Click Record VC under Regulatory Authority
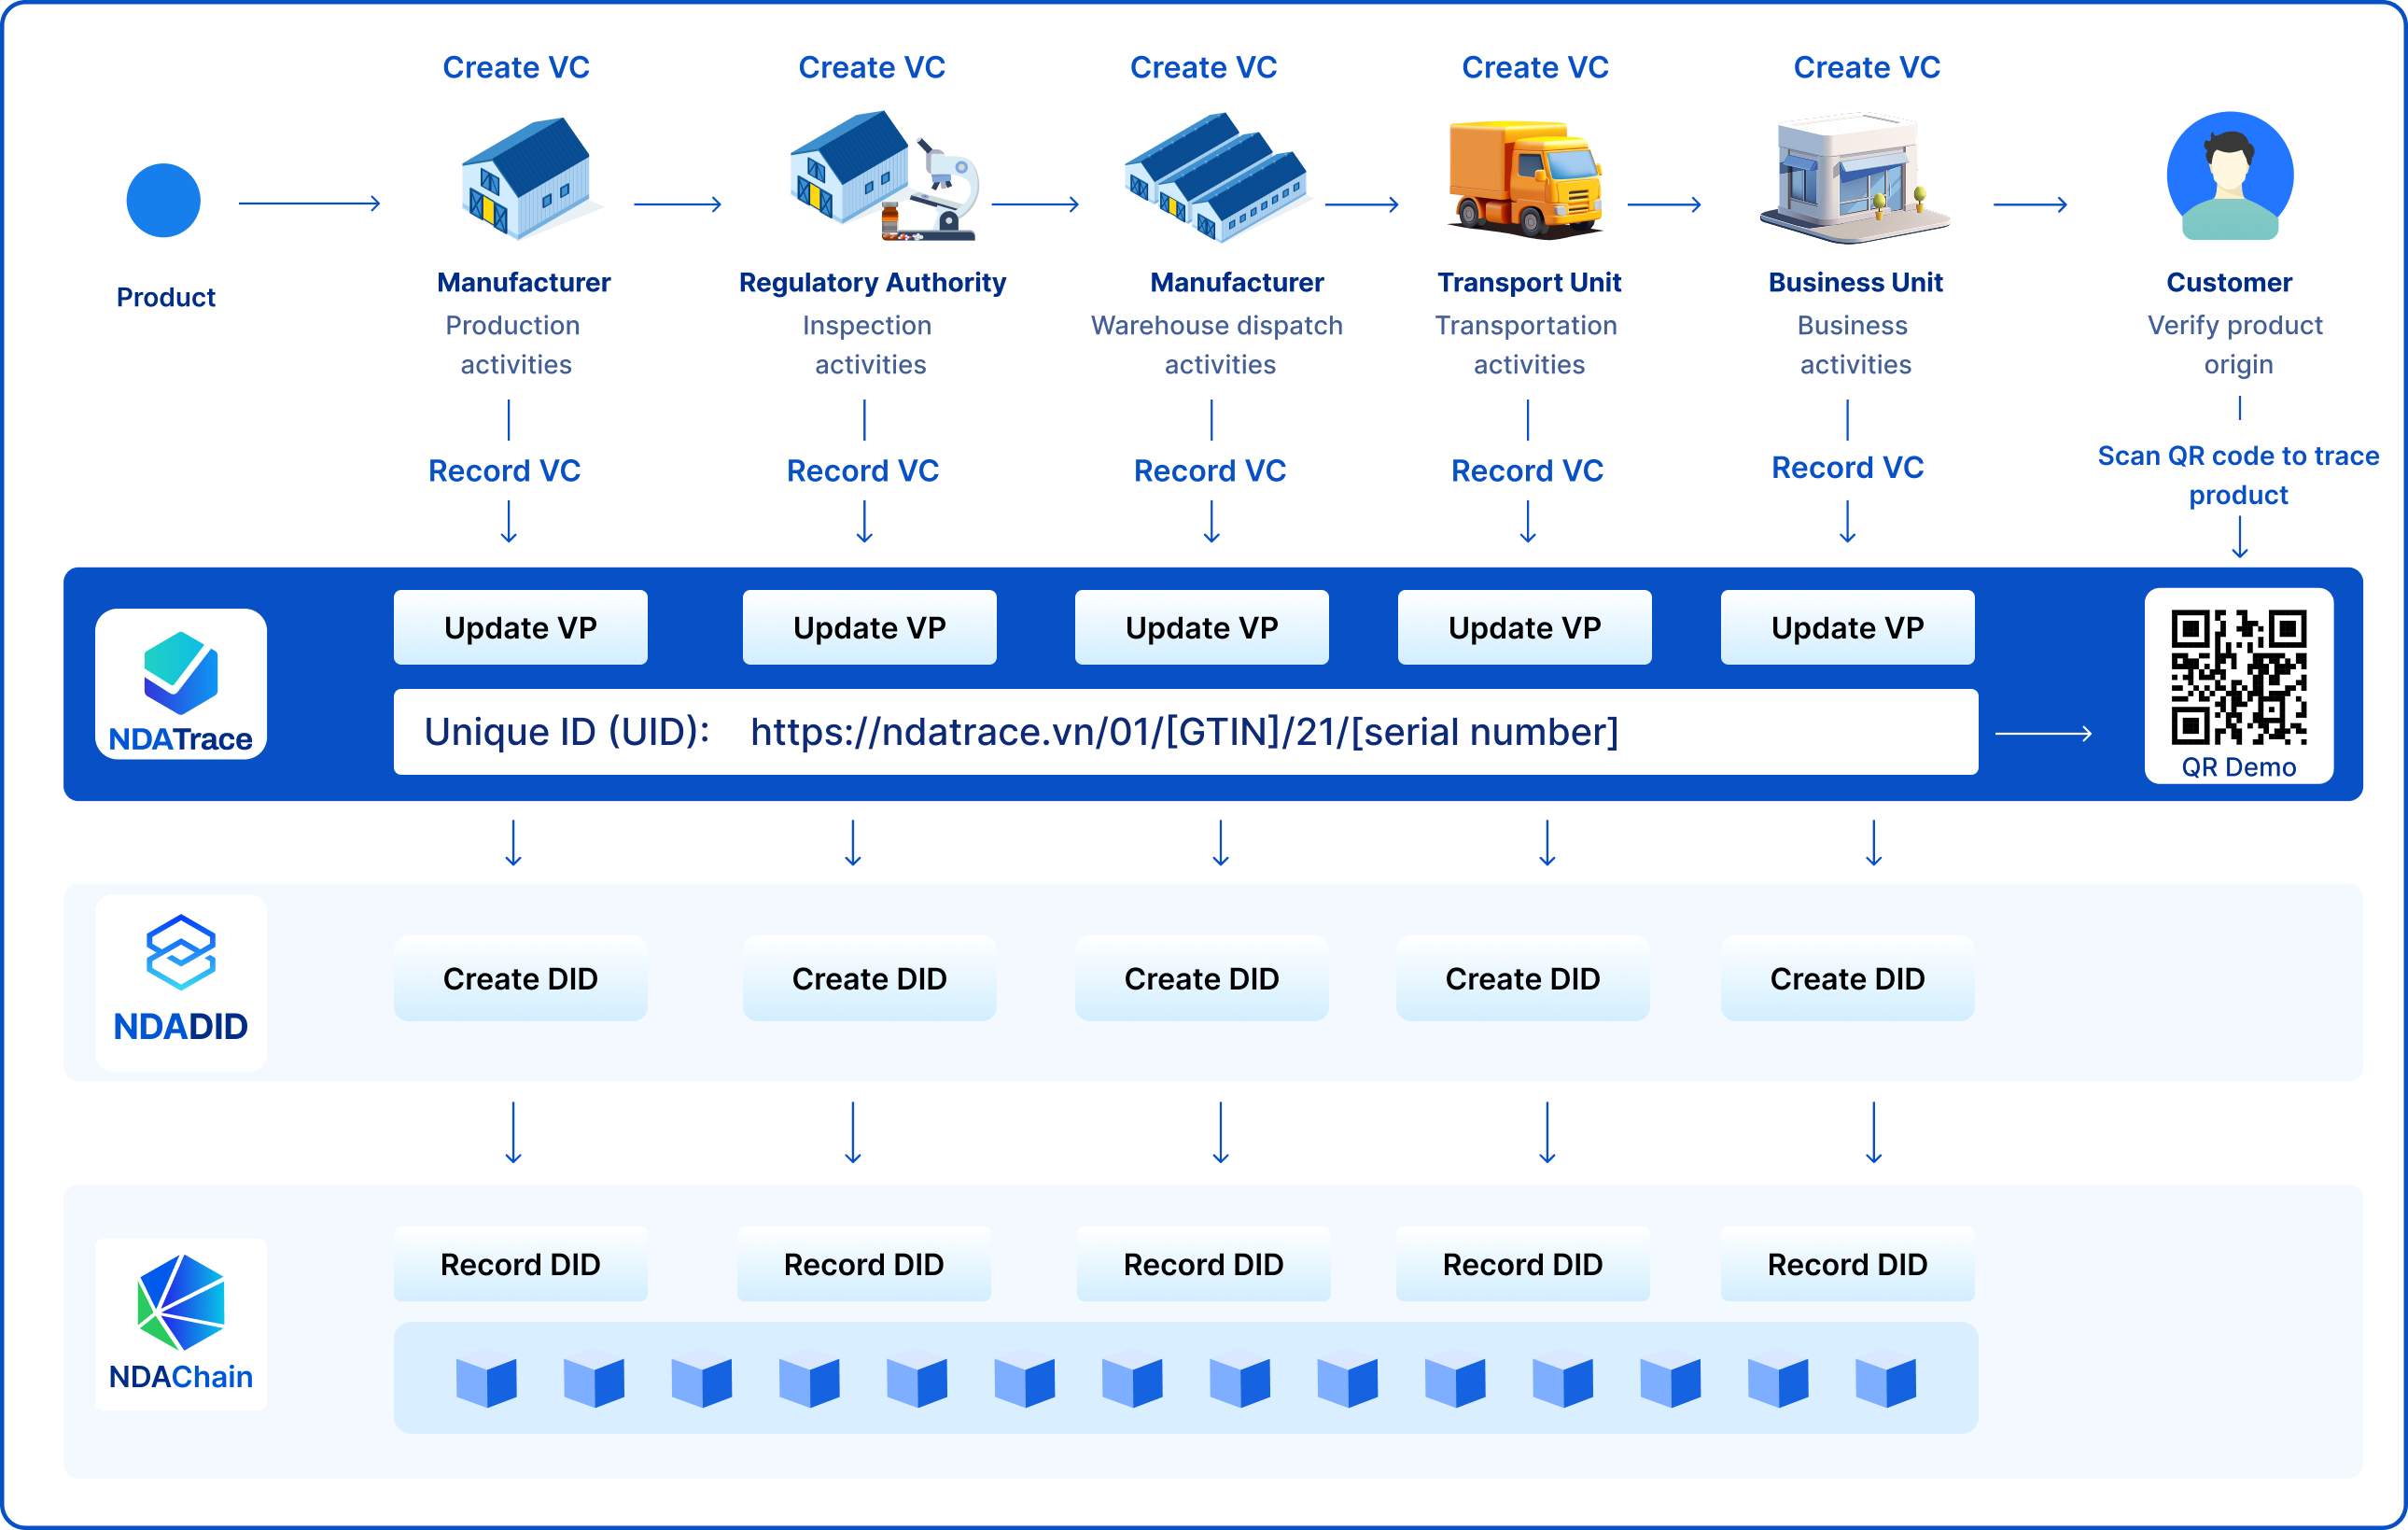Viewport: 2408px width, 1530px height. (862, 470)
